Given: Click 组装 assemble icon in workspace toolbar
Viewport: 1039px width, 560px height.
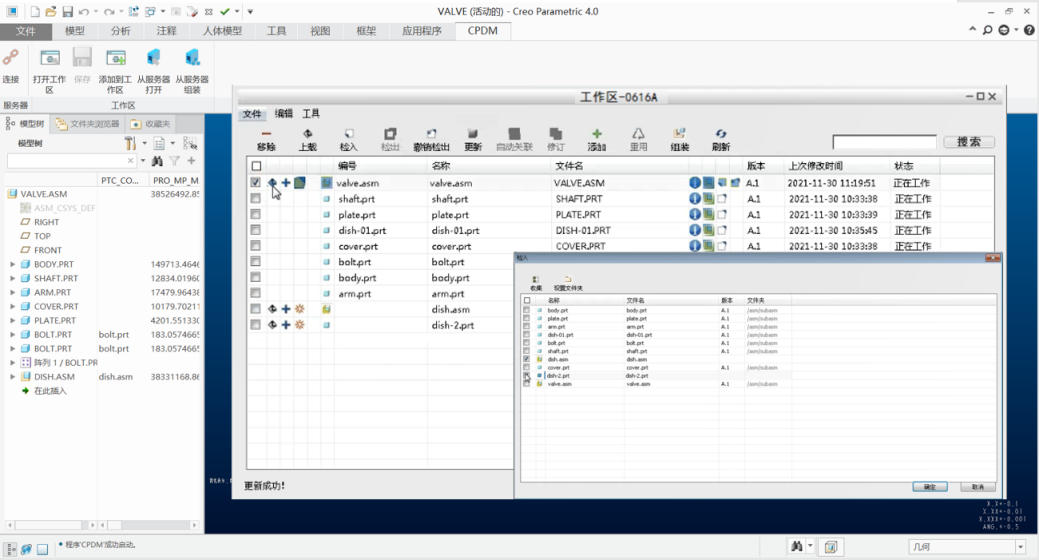Looking at the screenshot, I should point(679,134).
